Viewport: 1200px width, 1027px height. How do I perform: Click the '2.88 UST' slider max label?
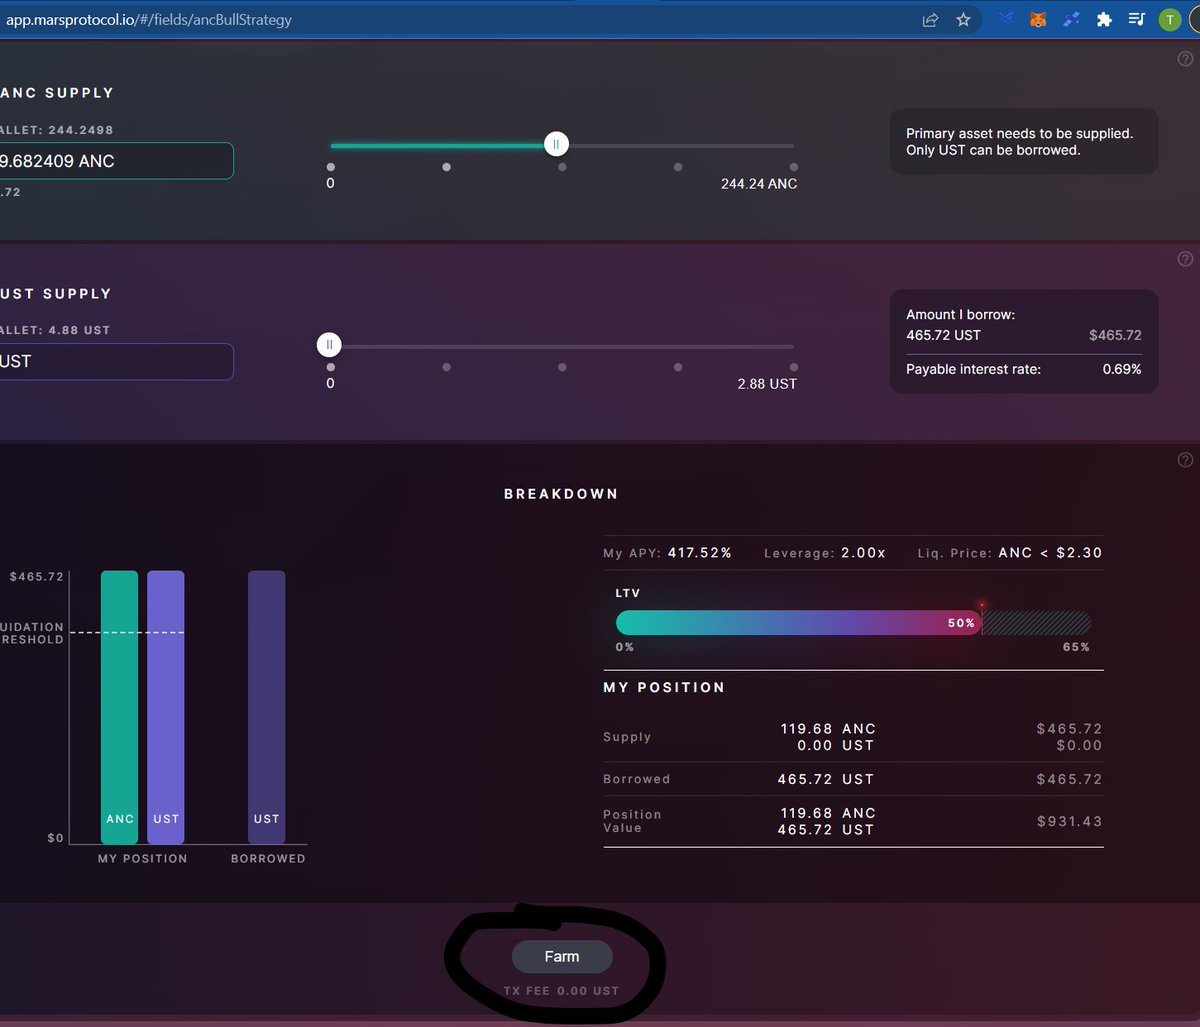pyautogui.click(x=767, y=384)
